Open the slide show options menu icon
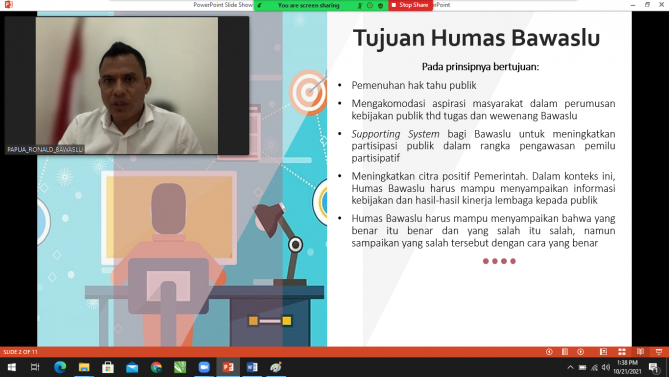 tap(565, 352)
